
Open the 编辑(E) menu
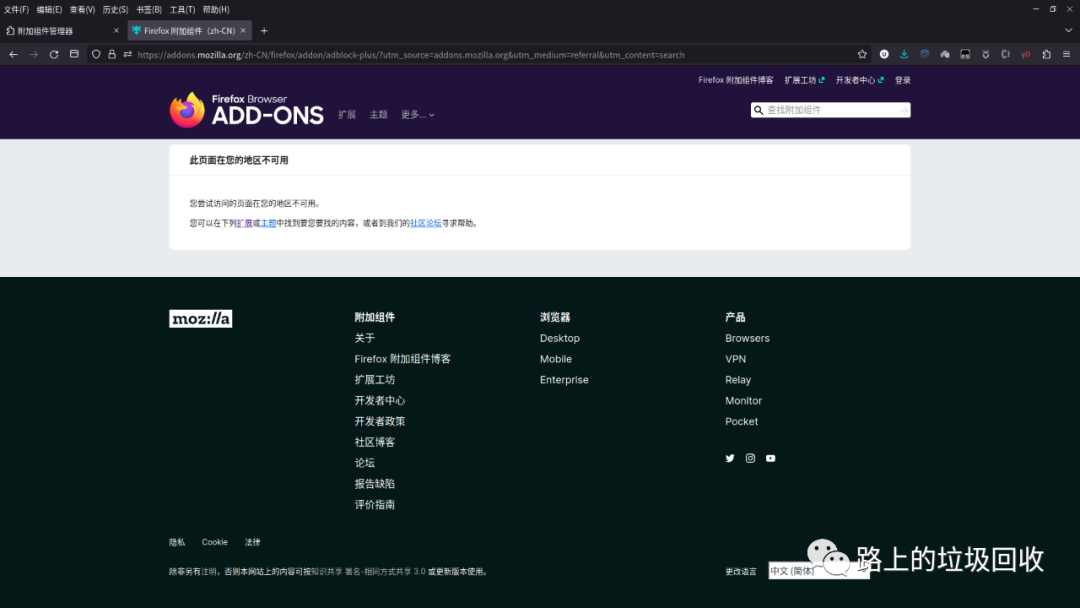click(x=49, y=10)
